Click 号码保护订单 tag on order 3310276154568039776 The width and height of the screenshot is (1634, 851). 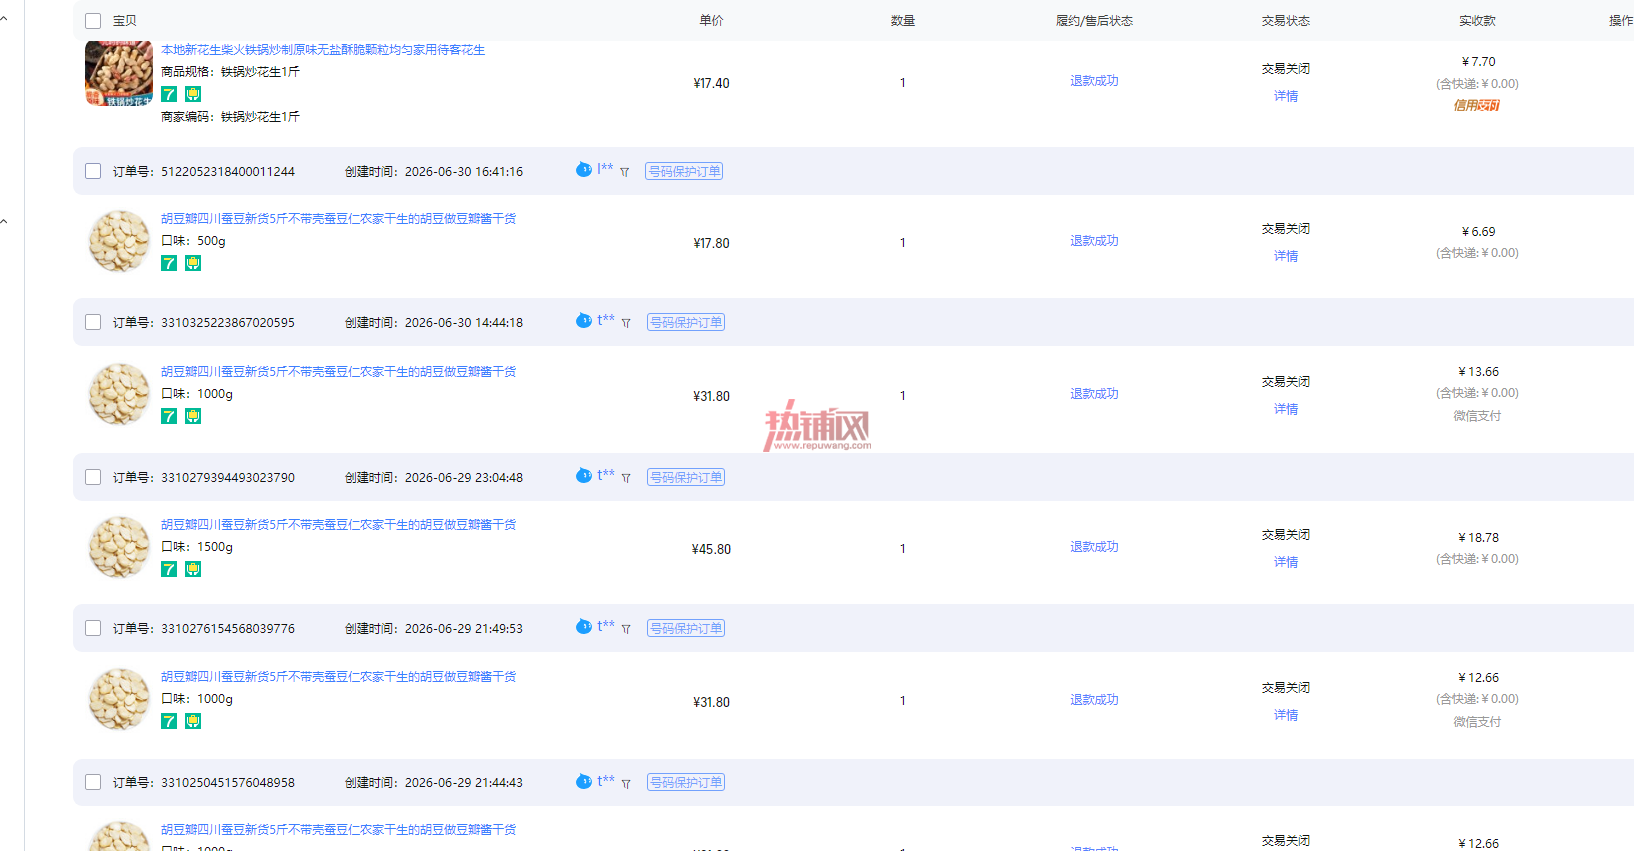tap(686, 628)
